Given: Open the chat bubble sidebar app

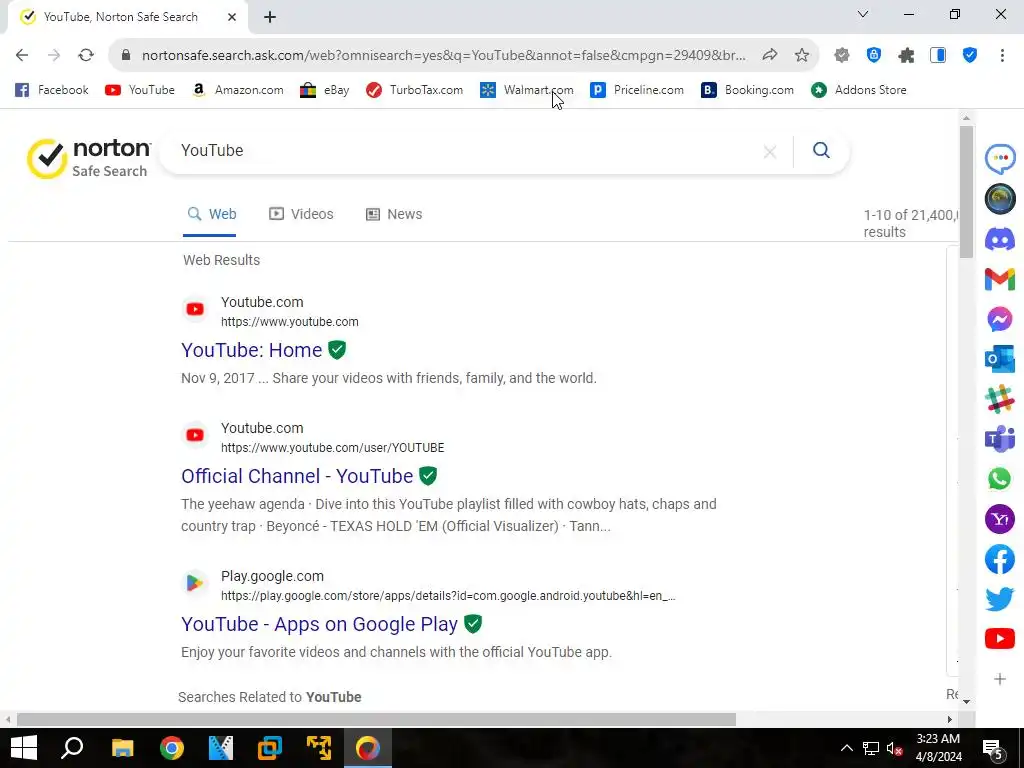Looking at the screenshot, I should [x=1000, y=159].
